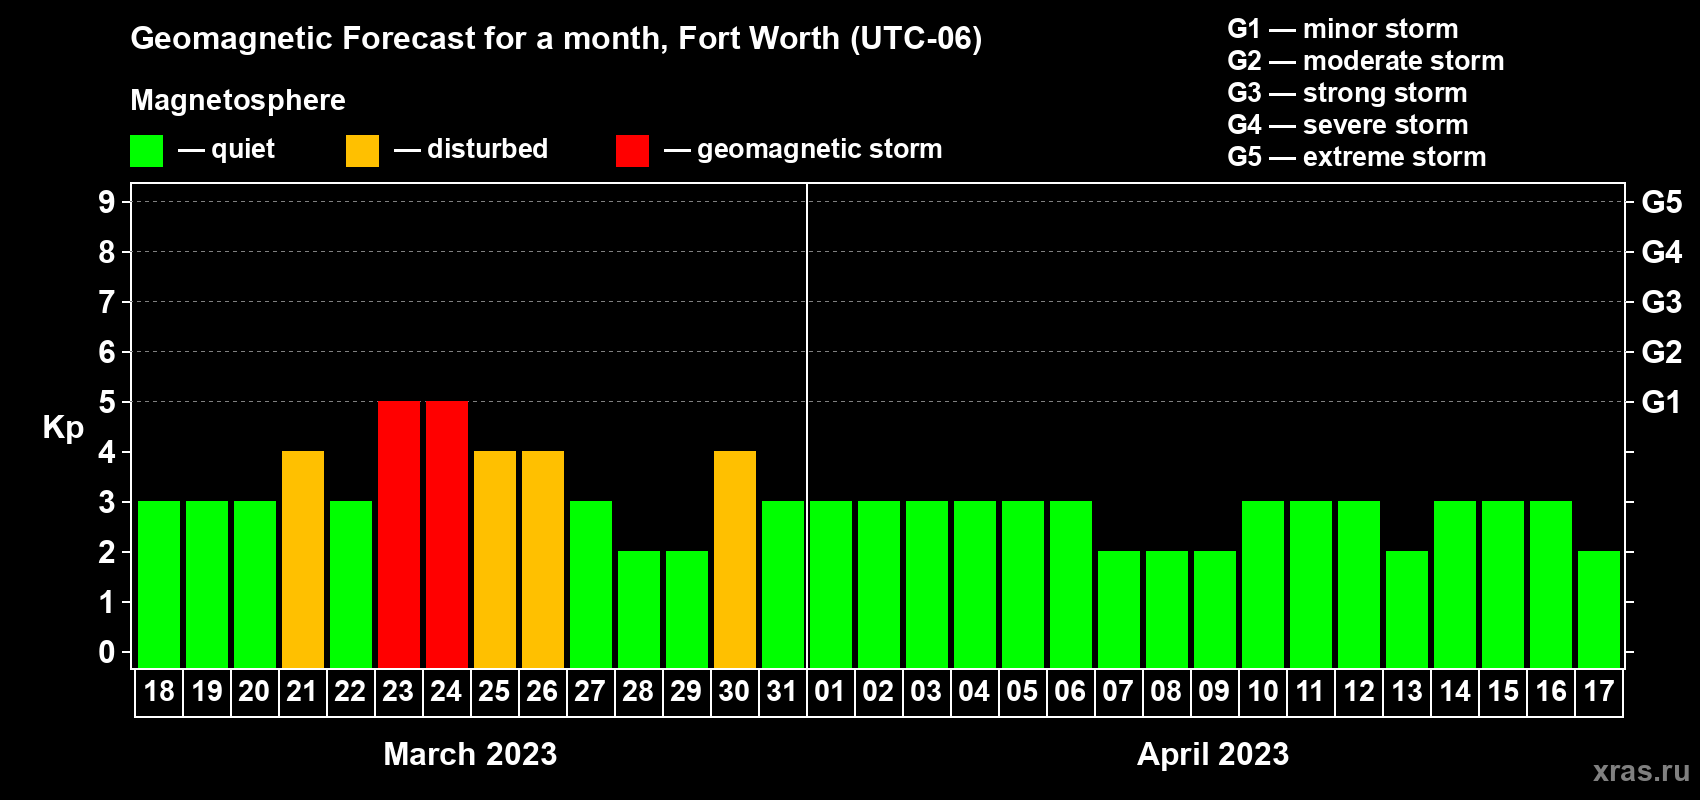The width and height of the screenshot is (1700, 800).
Task: Click the 'April 2023' month label
Action: pos(1213,754)
